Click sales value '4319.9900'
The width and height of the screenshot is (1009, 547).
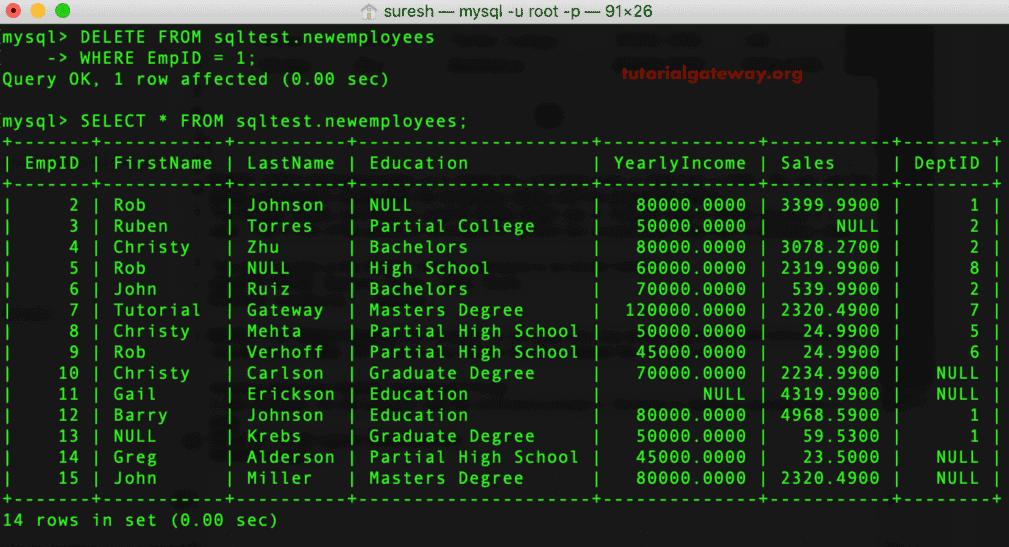(x=829, y=394)
